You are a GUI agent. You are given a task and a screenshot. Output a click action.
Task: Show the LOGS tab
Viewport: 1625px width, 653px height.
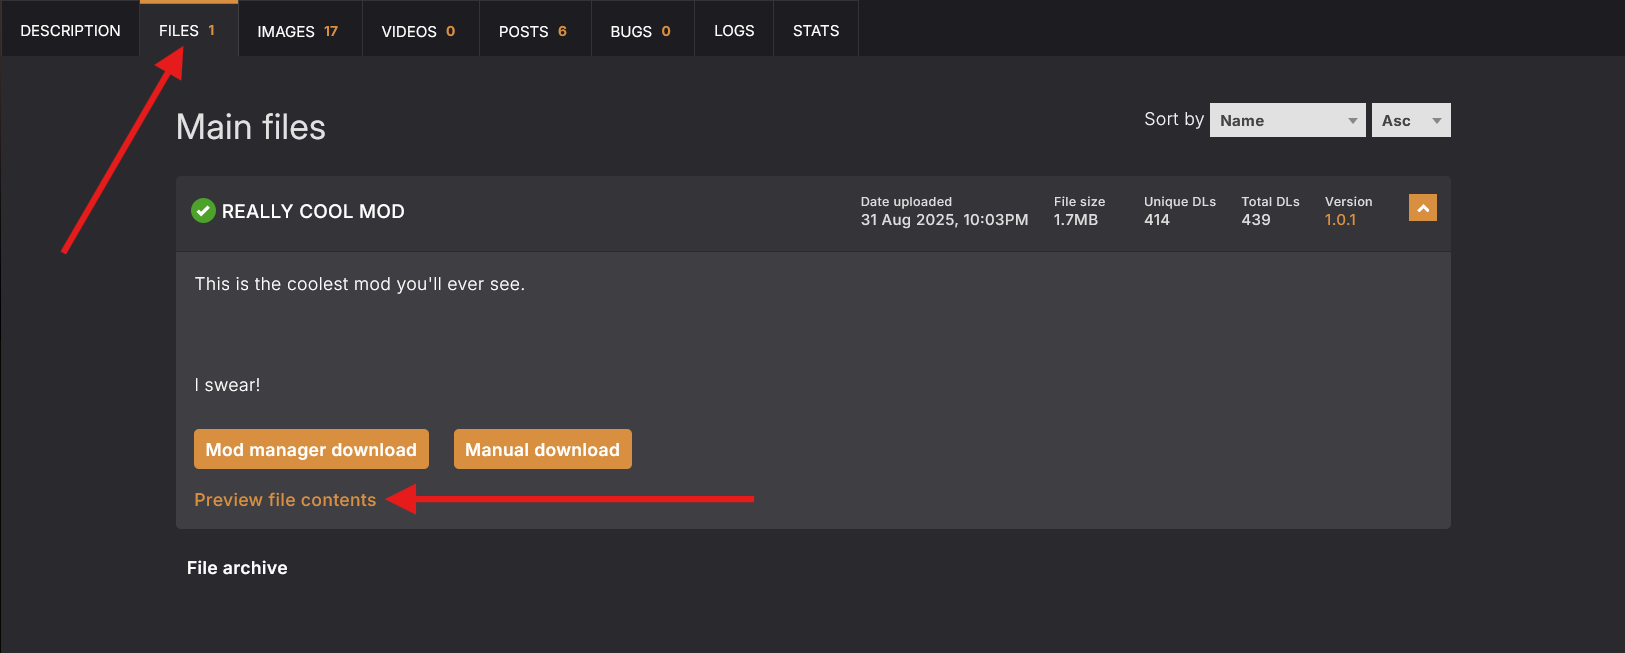pyautogui.click(x=734, y=31)
